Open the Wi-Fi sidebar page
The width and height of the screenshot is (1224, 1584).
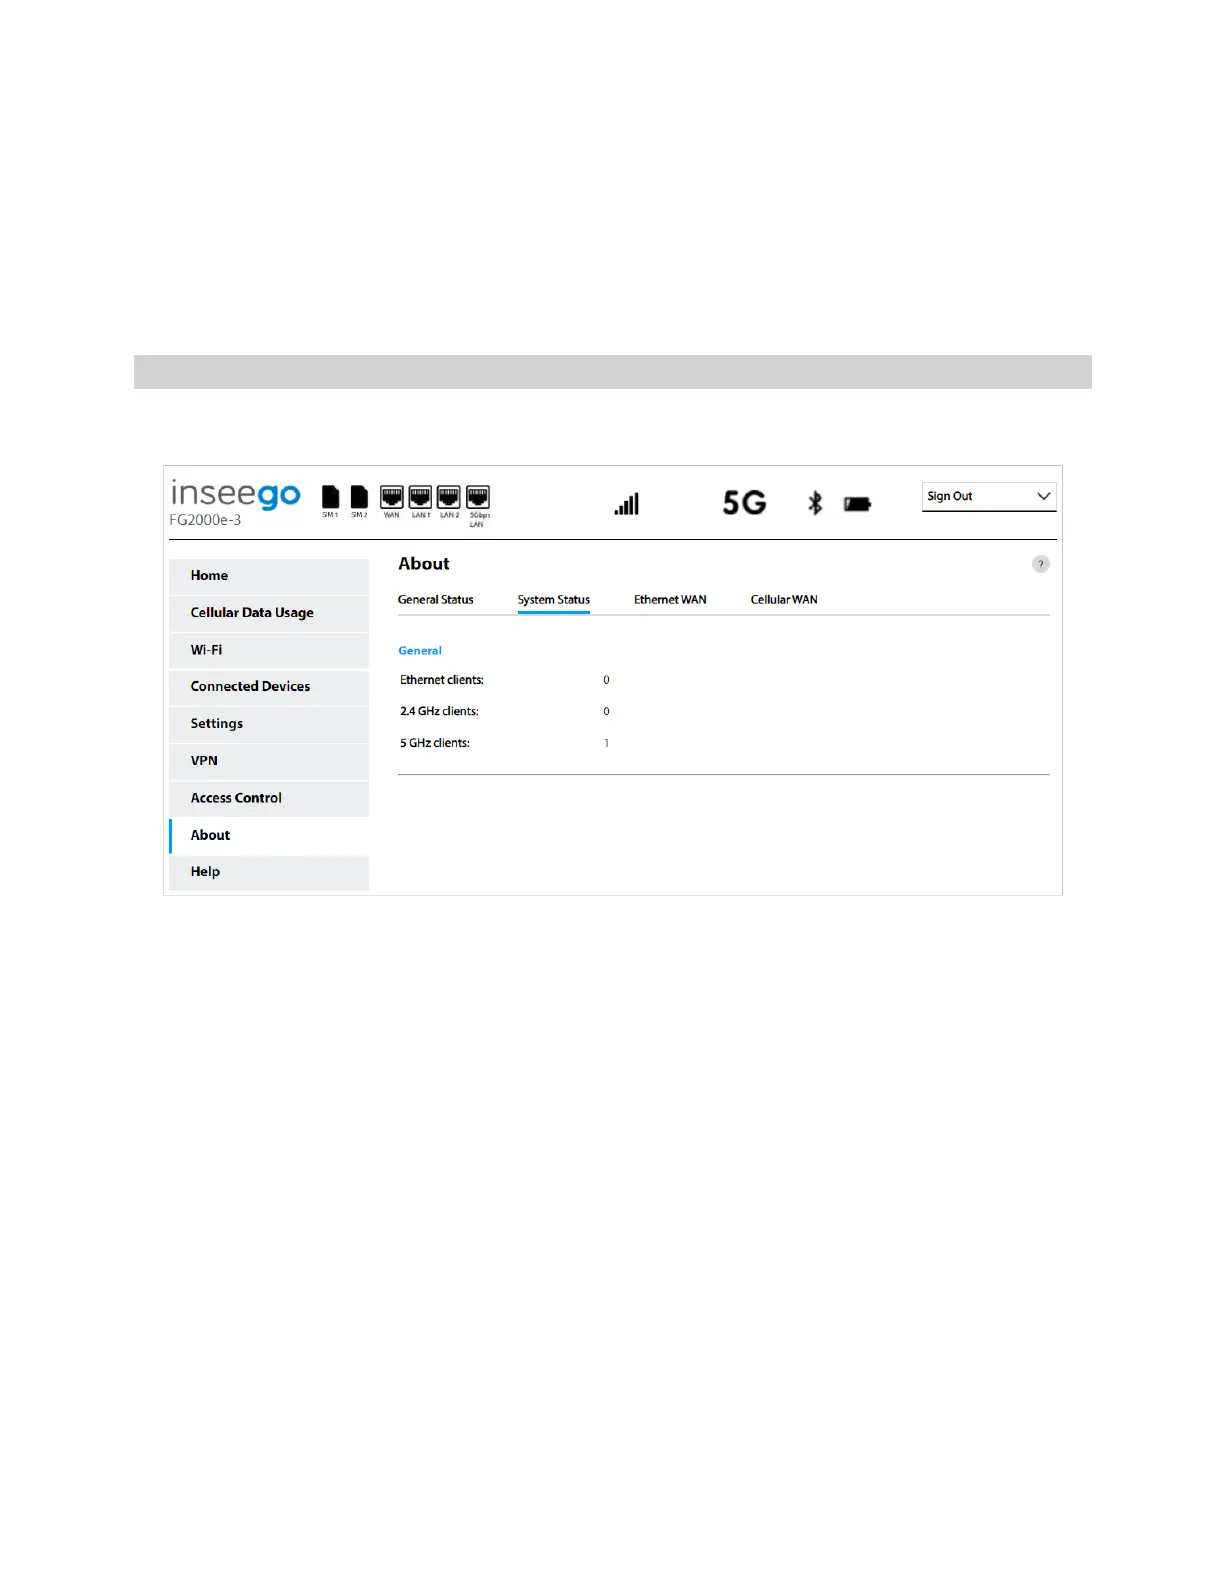pos(269,650)
